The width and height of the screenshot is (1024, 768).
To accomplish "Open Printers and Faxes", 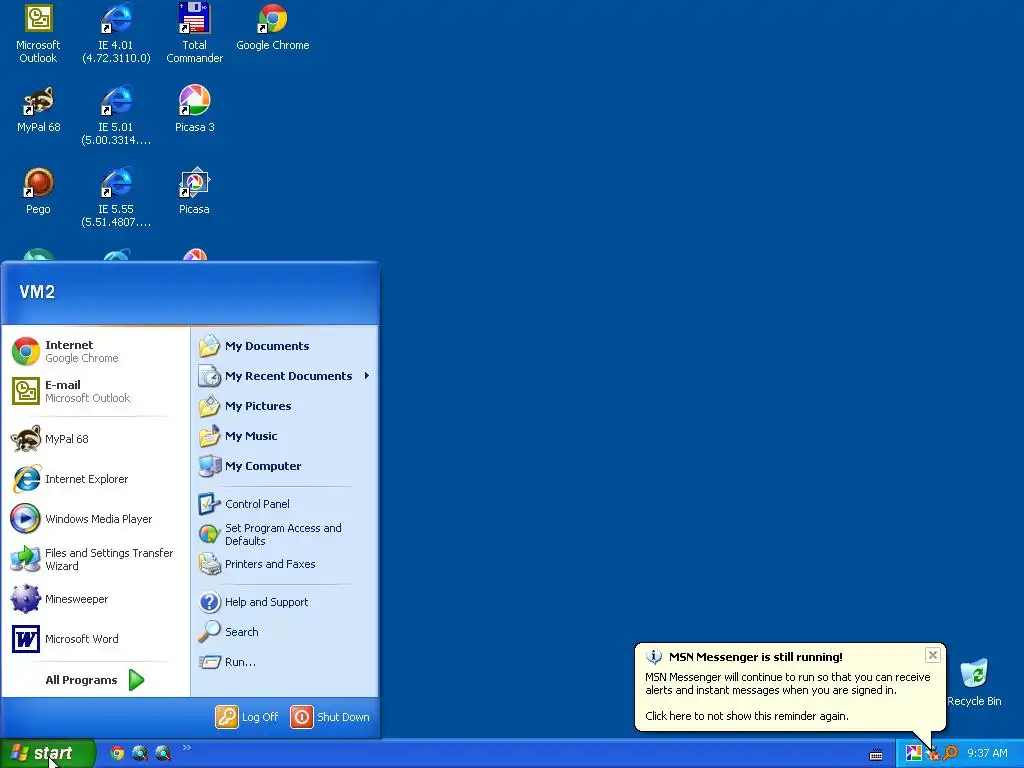I will (284, 564).
